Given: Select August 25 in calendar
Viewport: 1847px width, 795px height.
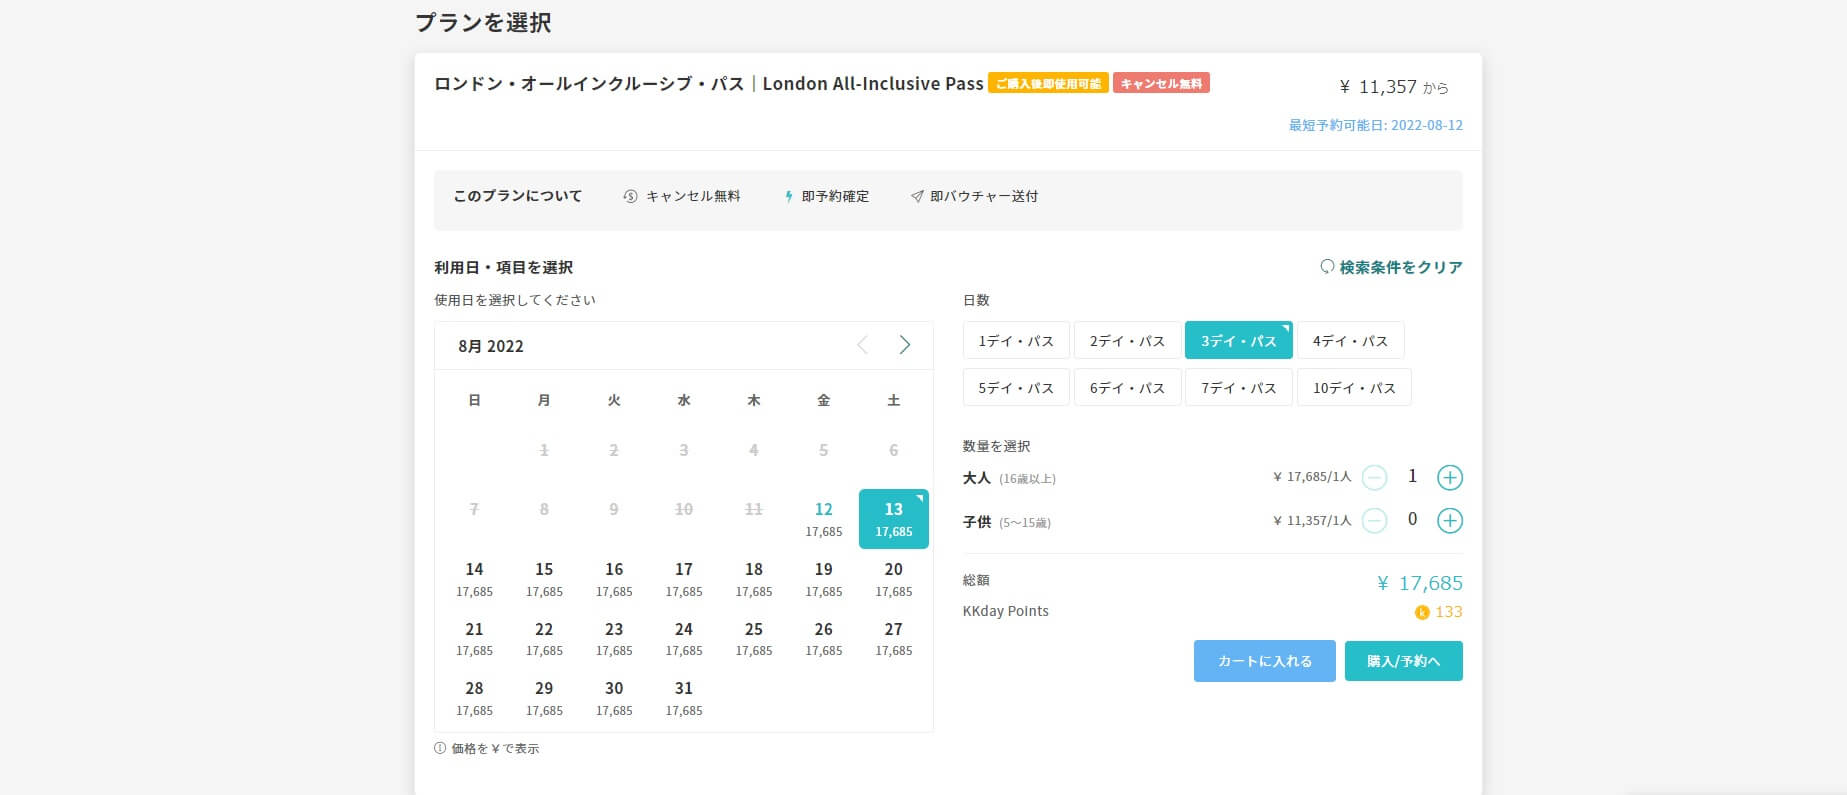Looking at the screenshot, I should (754, 638).
